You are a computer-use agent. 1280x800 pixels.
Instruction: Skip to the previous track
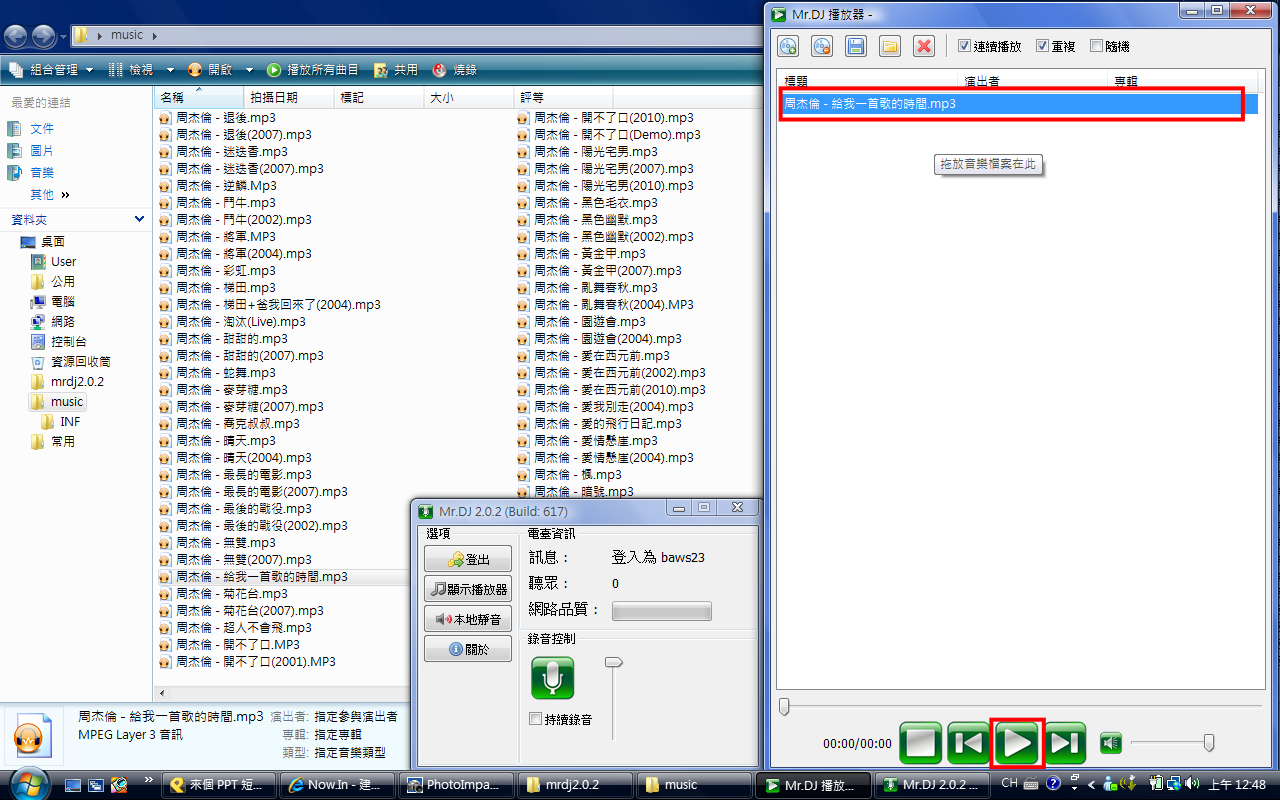[969, 743]
